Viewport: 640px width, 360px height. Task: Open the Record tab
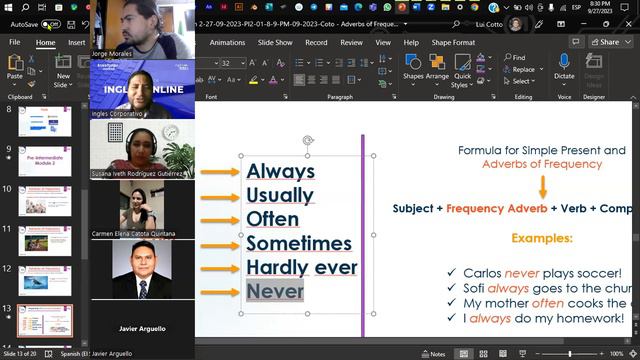coord(316,42)
